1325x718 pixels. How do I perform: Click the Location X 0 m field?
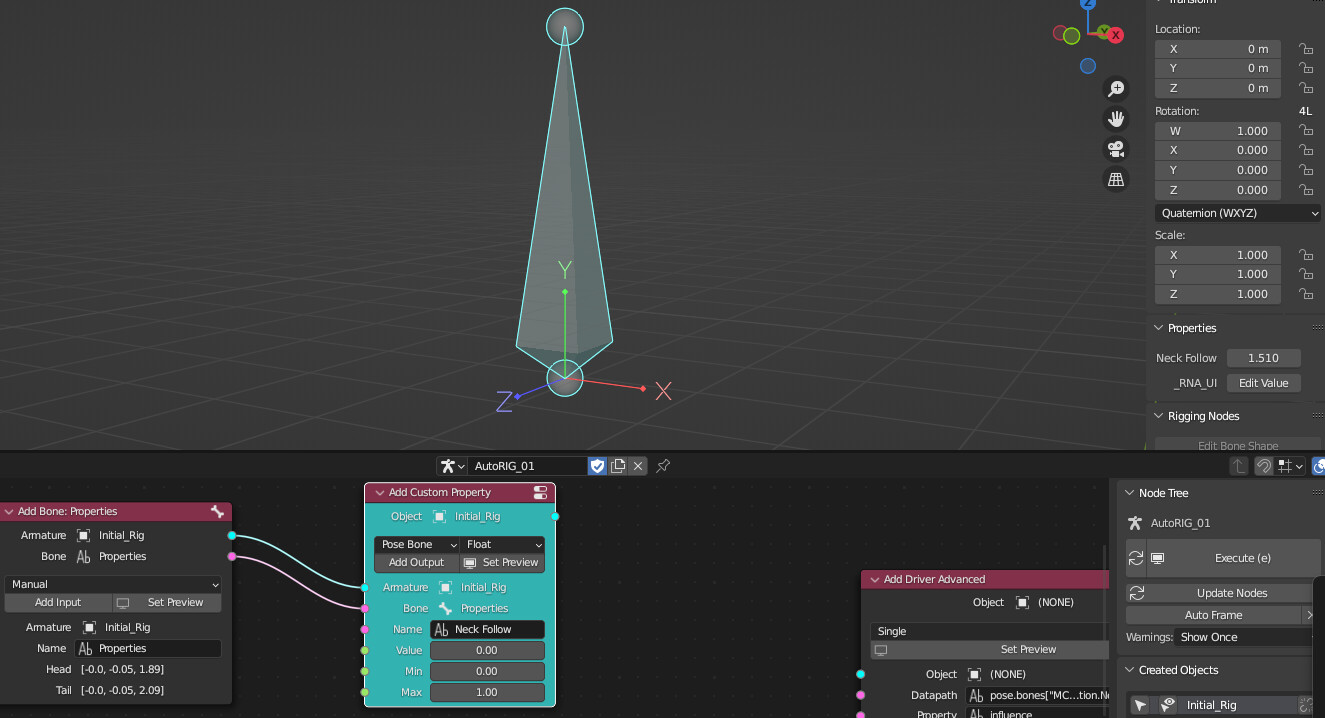click(x=1218, y=49)
